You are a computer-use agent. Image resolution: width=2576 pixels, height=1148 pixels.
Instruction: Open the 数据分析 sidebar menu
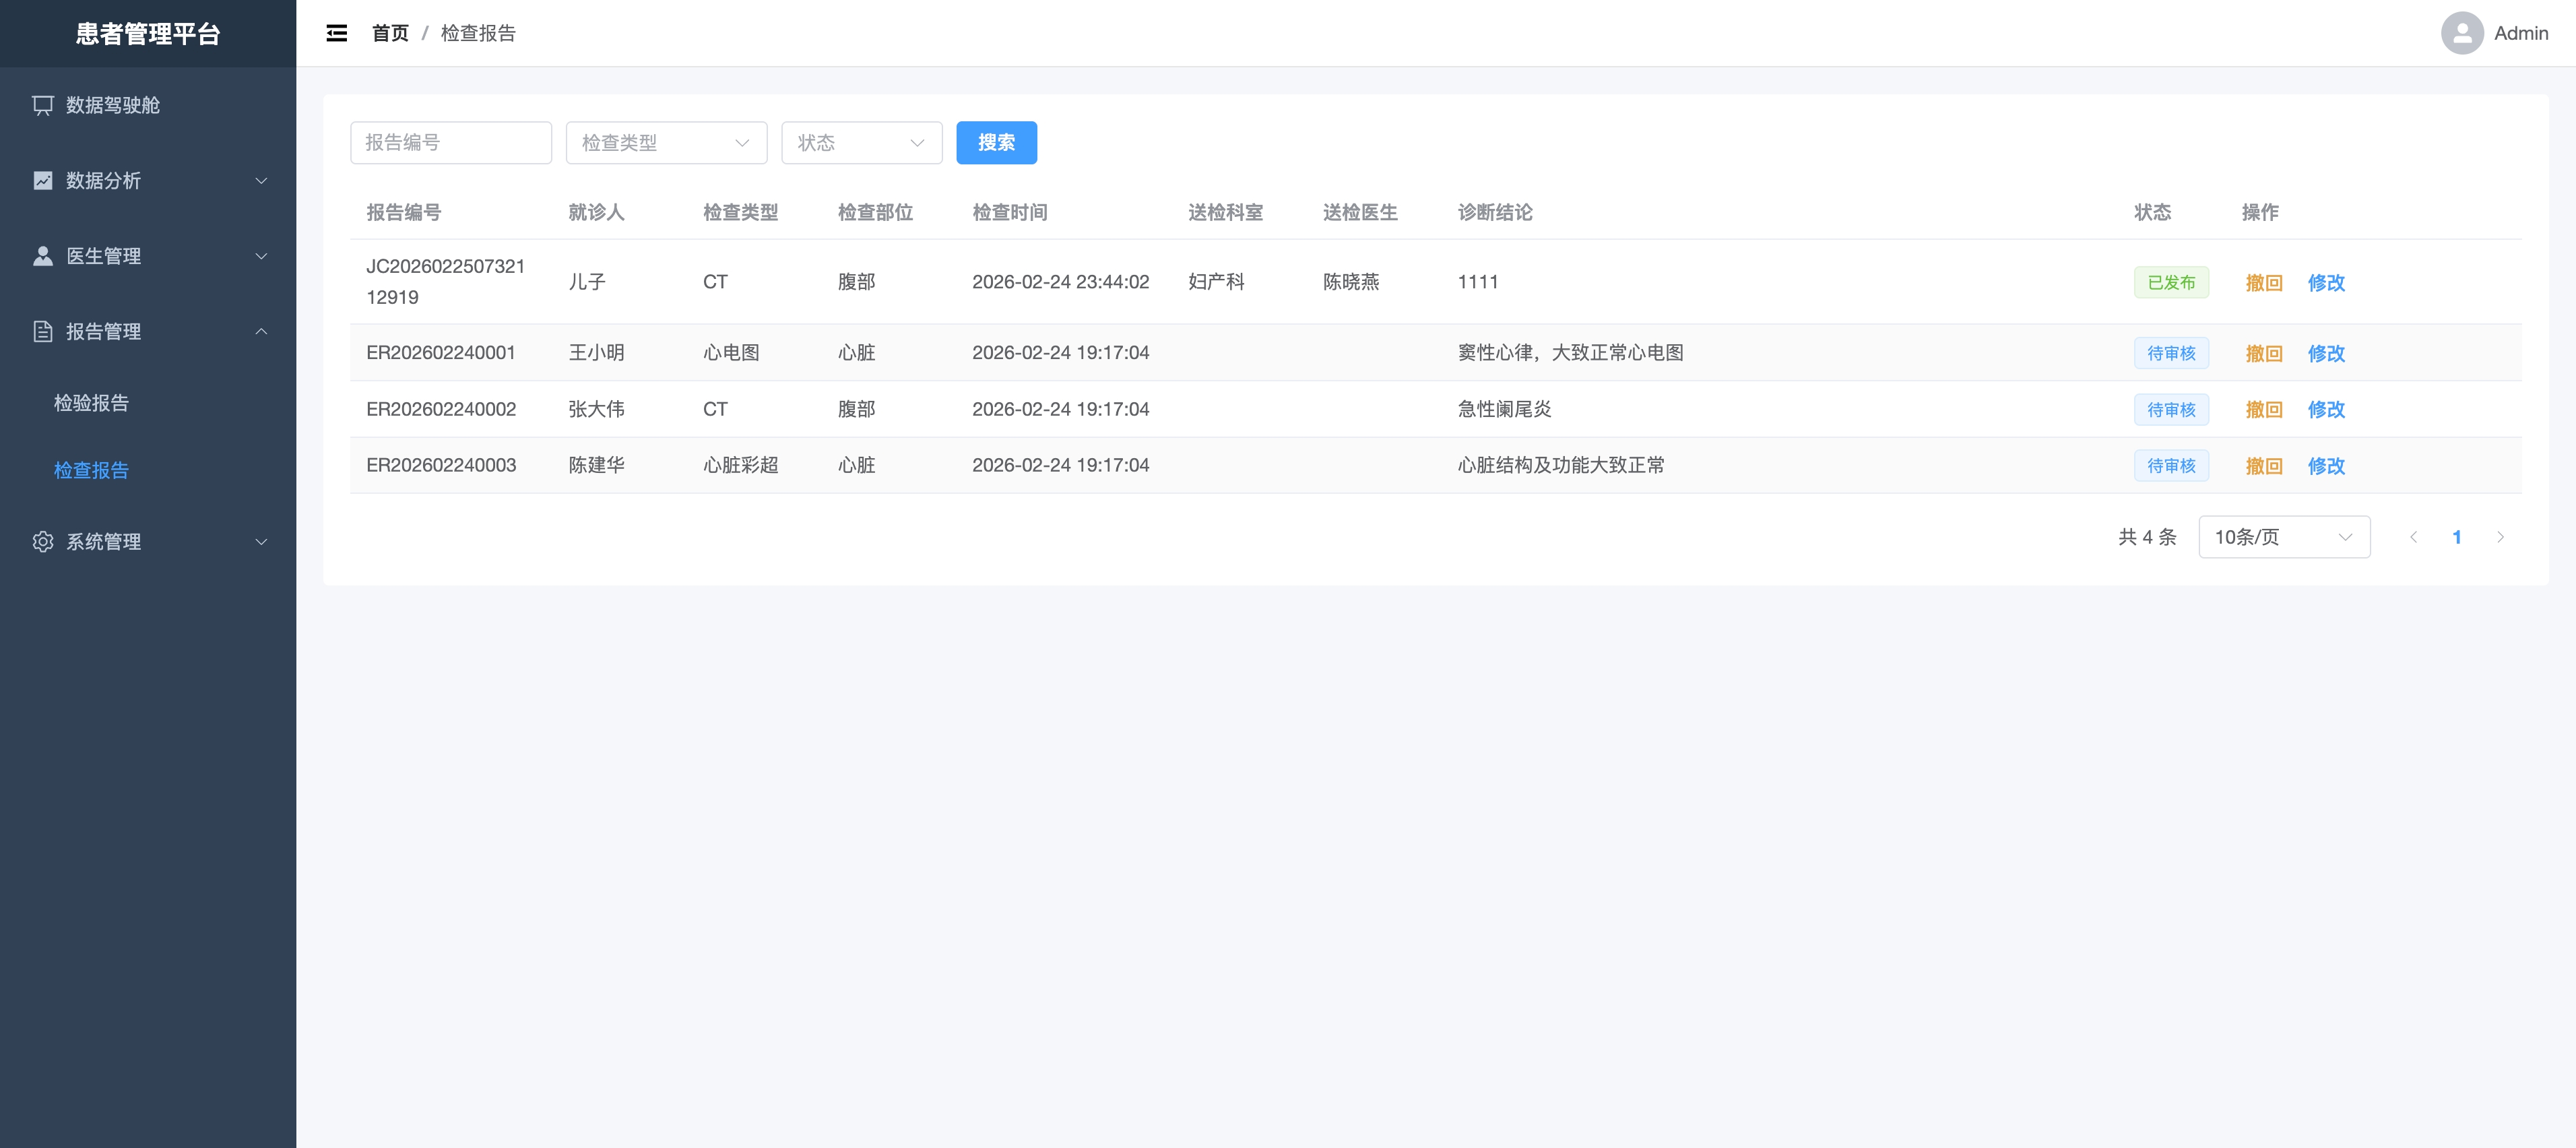(148, 181)
